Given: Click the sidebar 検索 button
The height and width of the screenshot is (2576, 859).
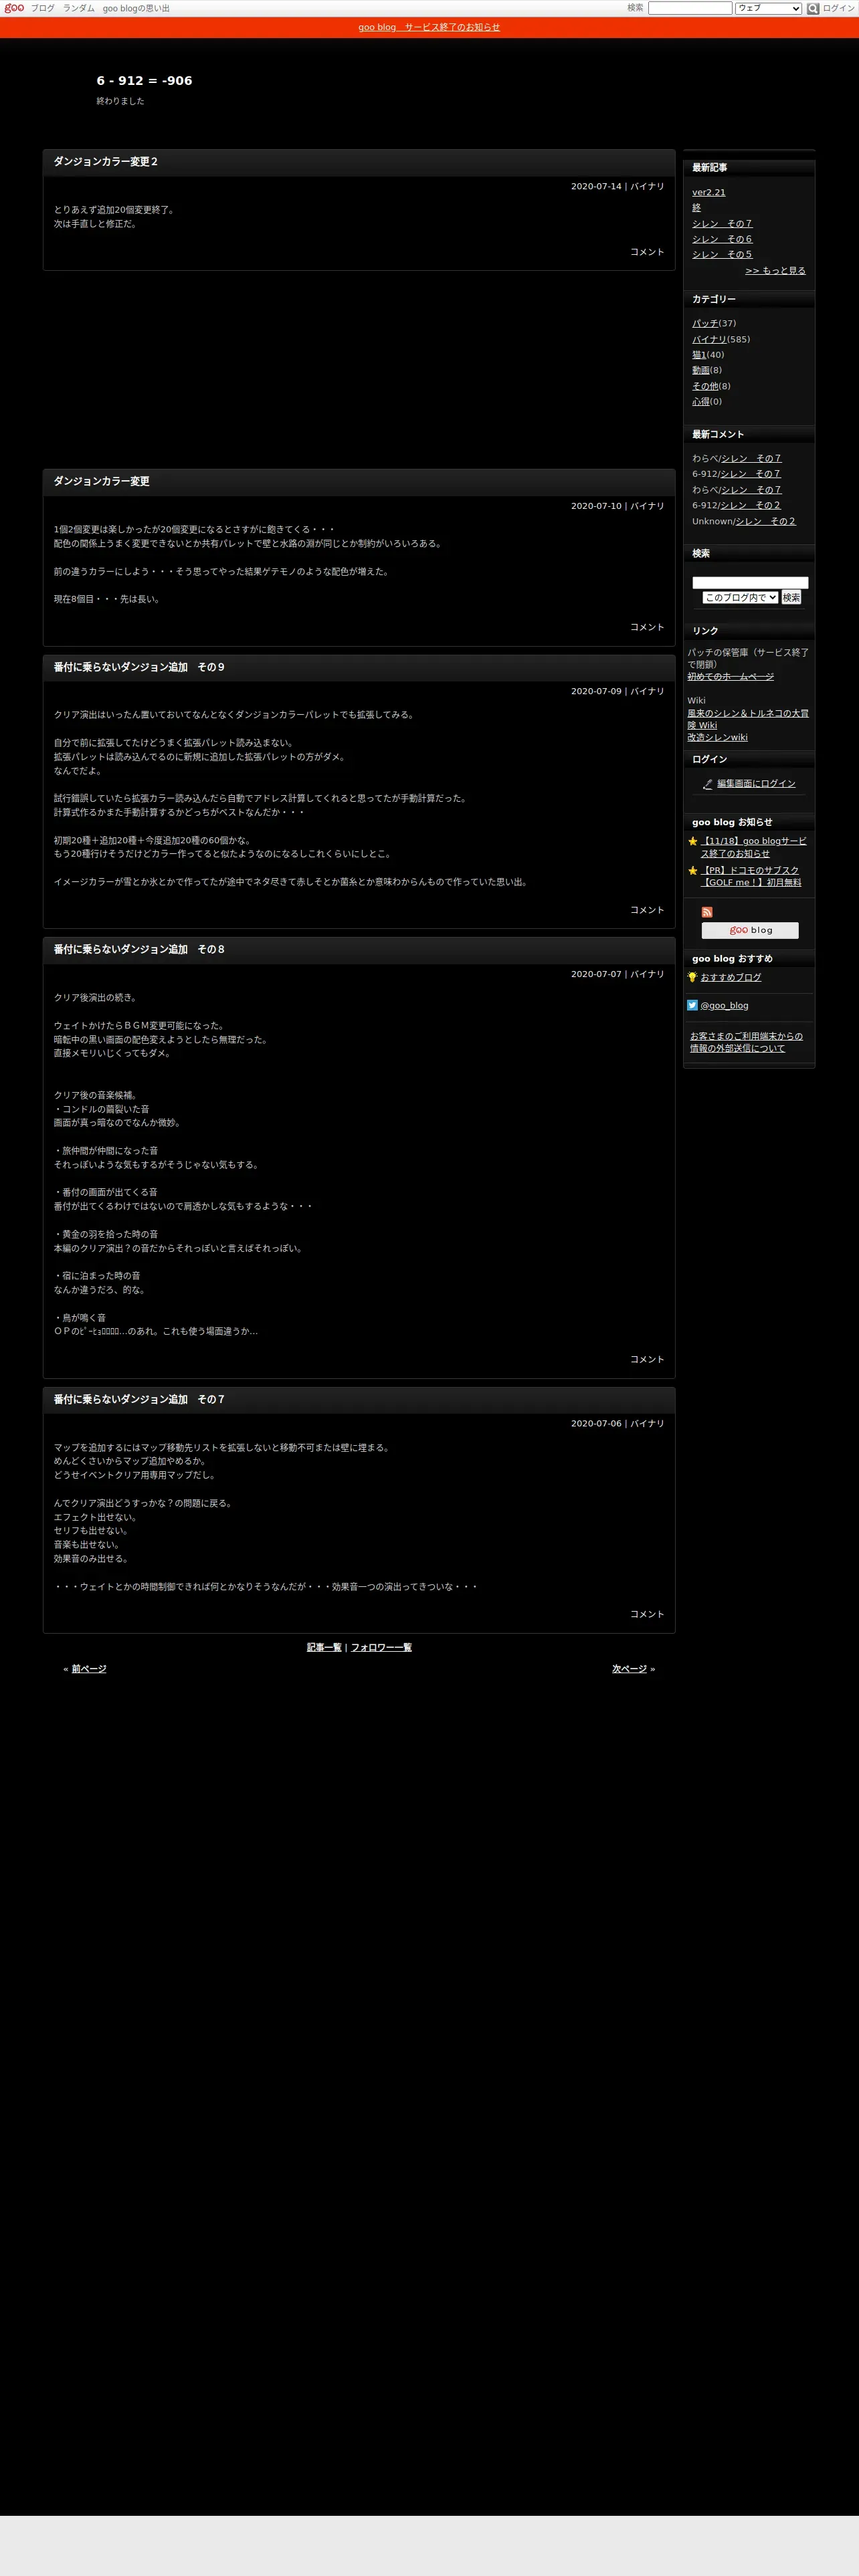Looking at the screenshot, I should coord(791,598).
